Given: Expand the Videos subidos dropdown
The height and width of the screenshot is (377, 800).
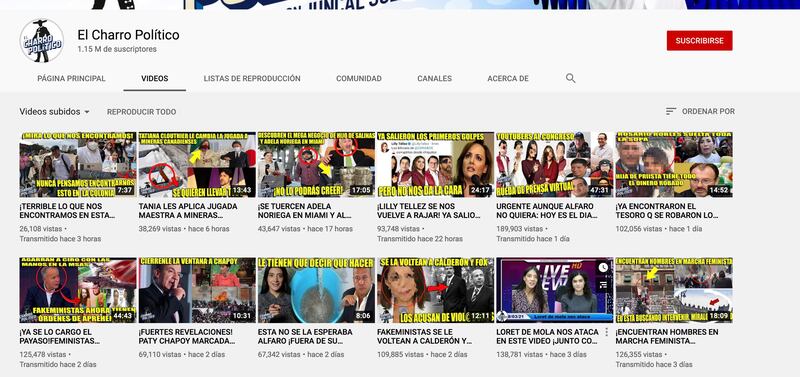Looking at the screenshot, I should (55, 112).
